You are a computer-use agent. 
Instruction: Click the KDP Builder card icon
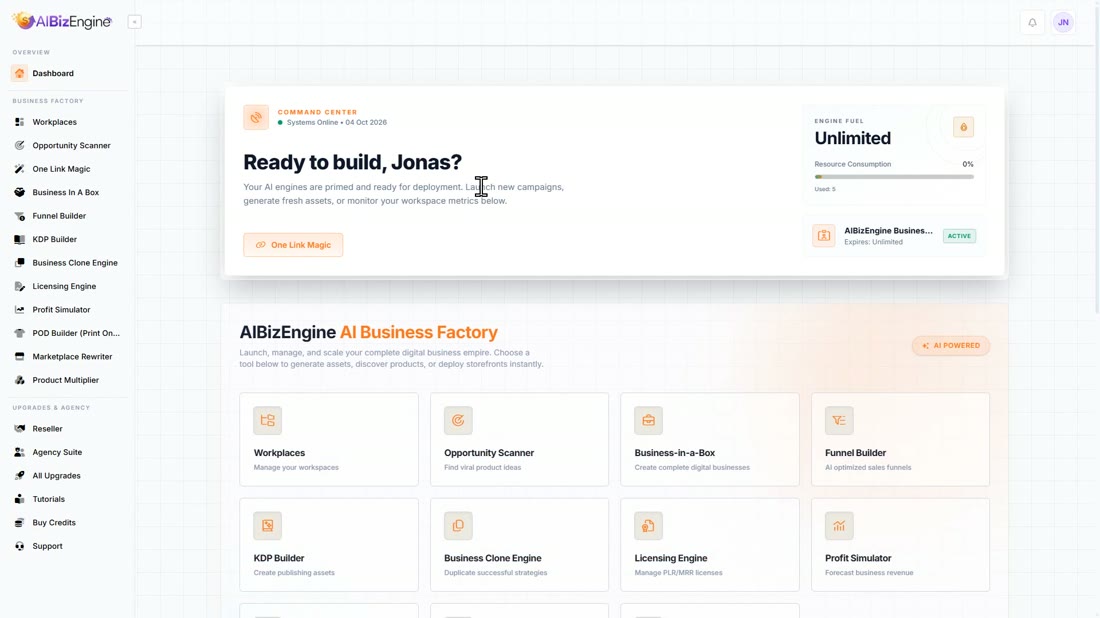coord(267,525)
